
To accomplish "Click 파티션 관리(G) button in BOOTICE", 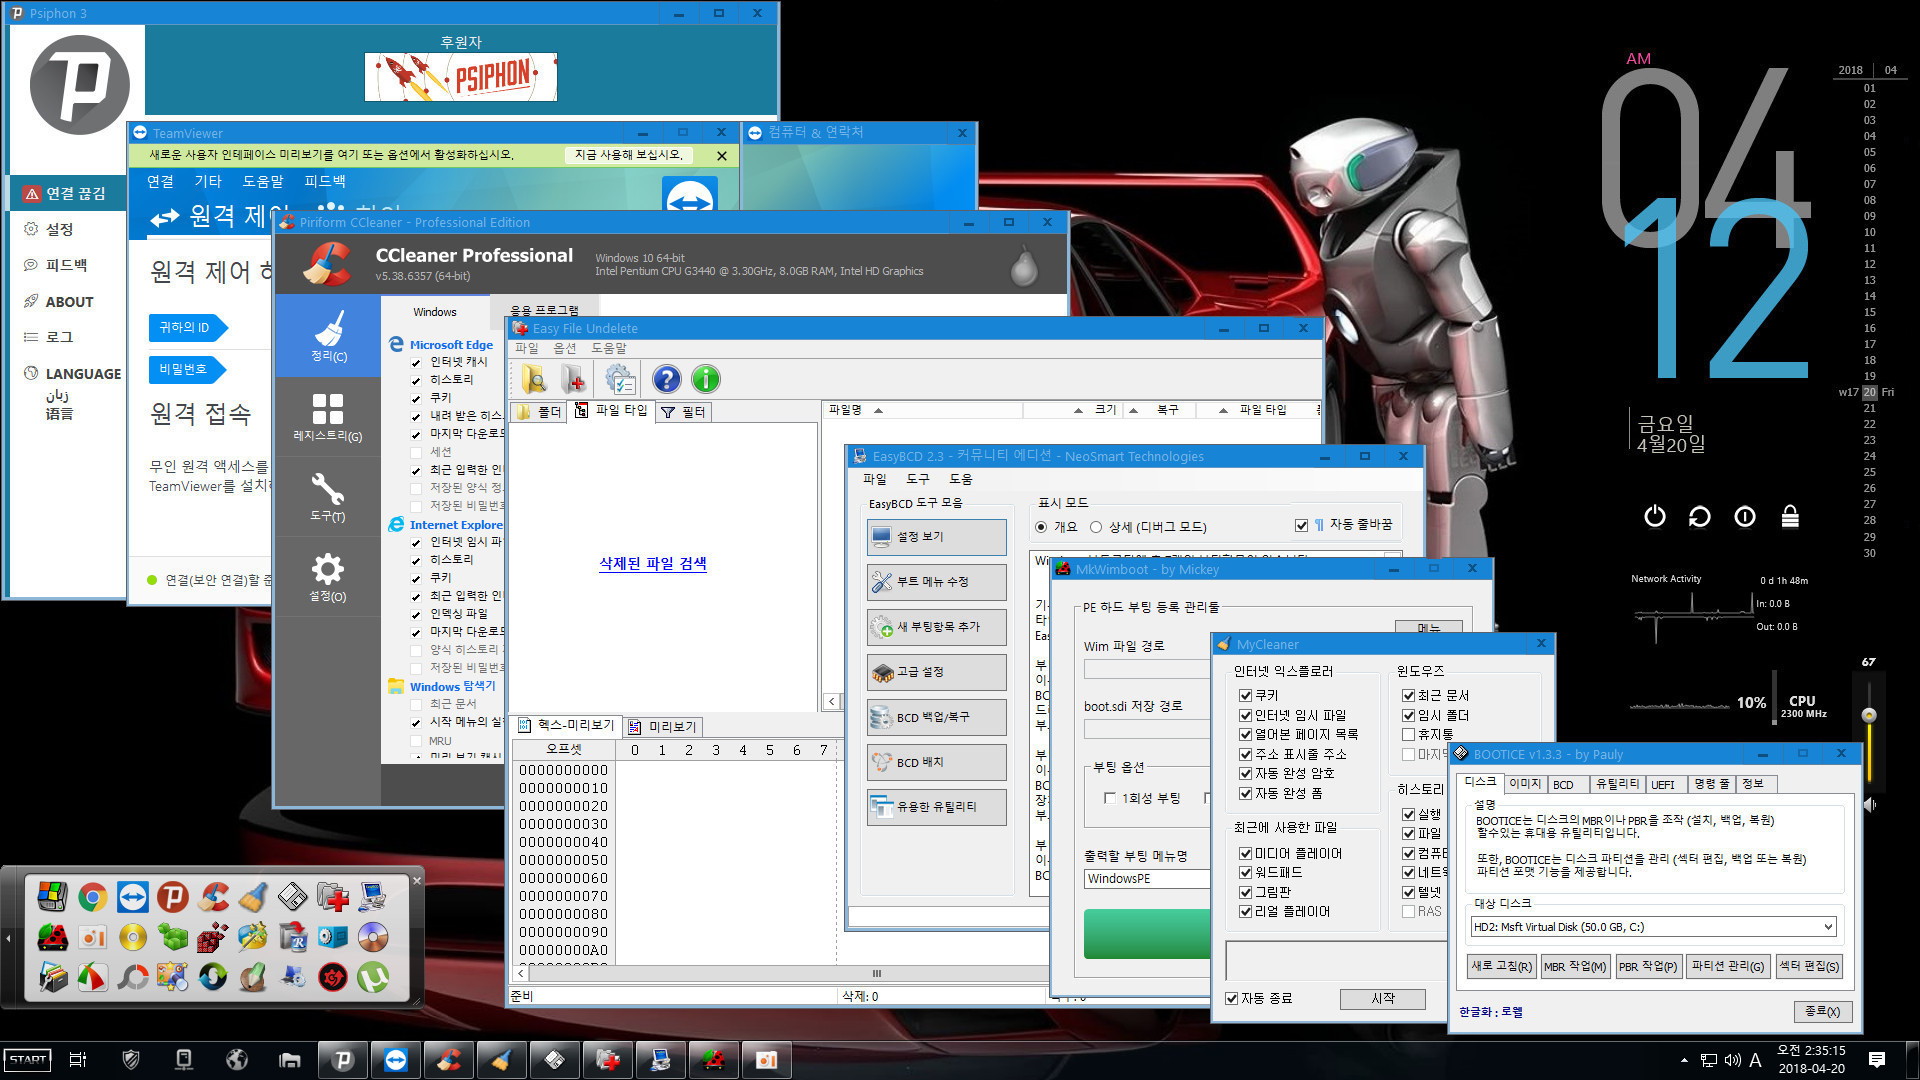I will [1727, 966].
